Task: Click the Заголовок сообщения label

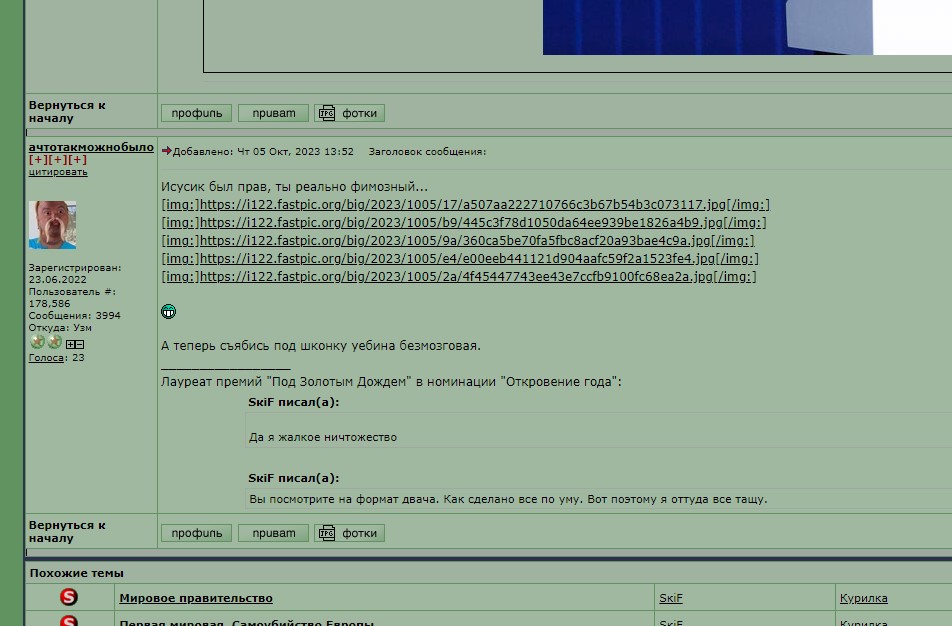Action: [x=427, y=152]
